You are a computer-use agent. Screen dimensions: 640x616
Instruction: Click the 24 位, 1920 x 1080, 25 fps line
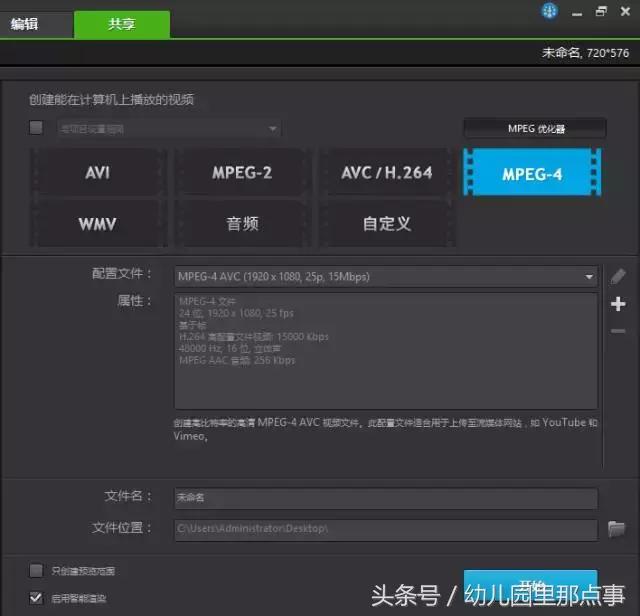pyautogui.click(x=236, y=313)
